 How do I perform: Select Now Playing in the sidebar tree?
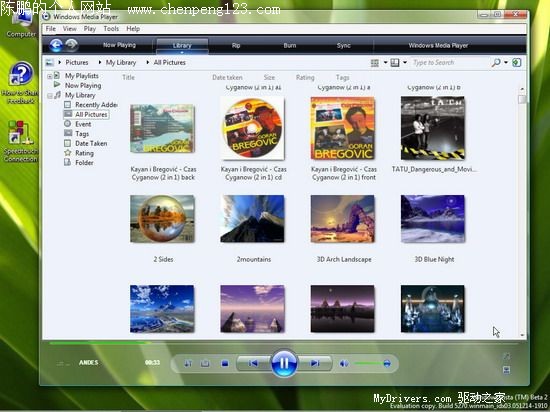83,86
